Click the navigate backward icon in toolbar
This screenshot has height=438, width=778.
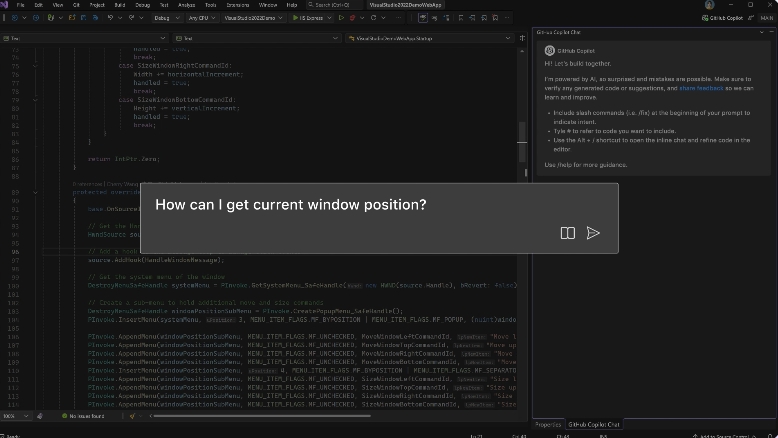click(x=14, y=18)
